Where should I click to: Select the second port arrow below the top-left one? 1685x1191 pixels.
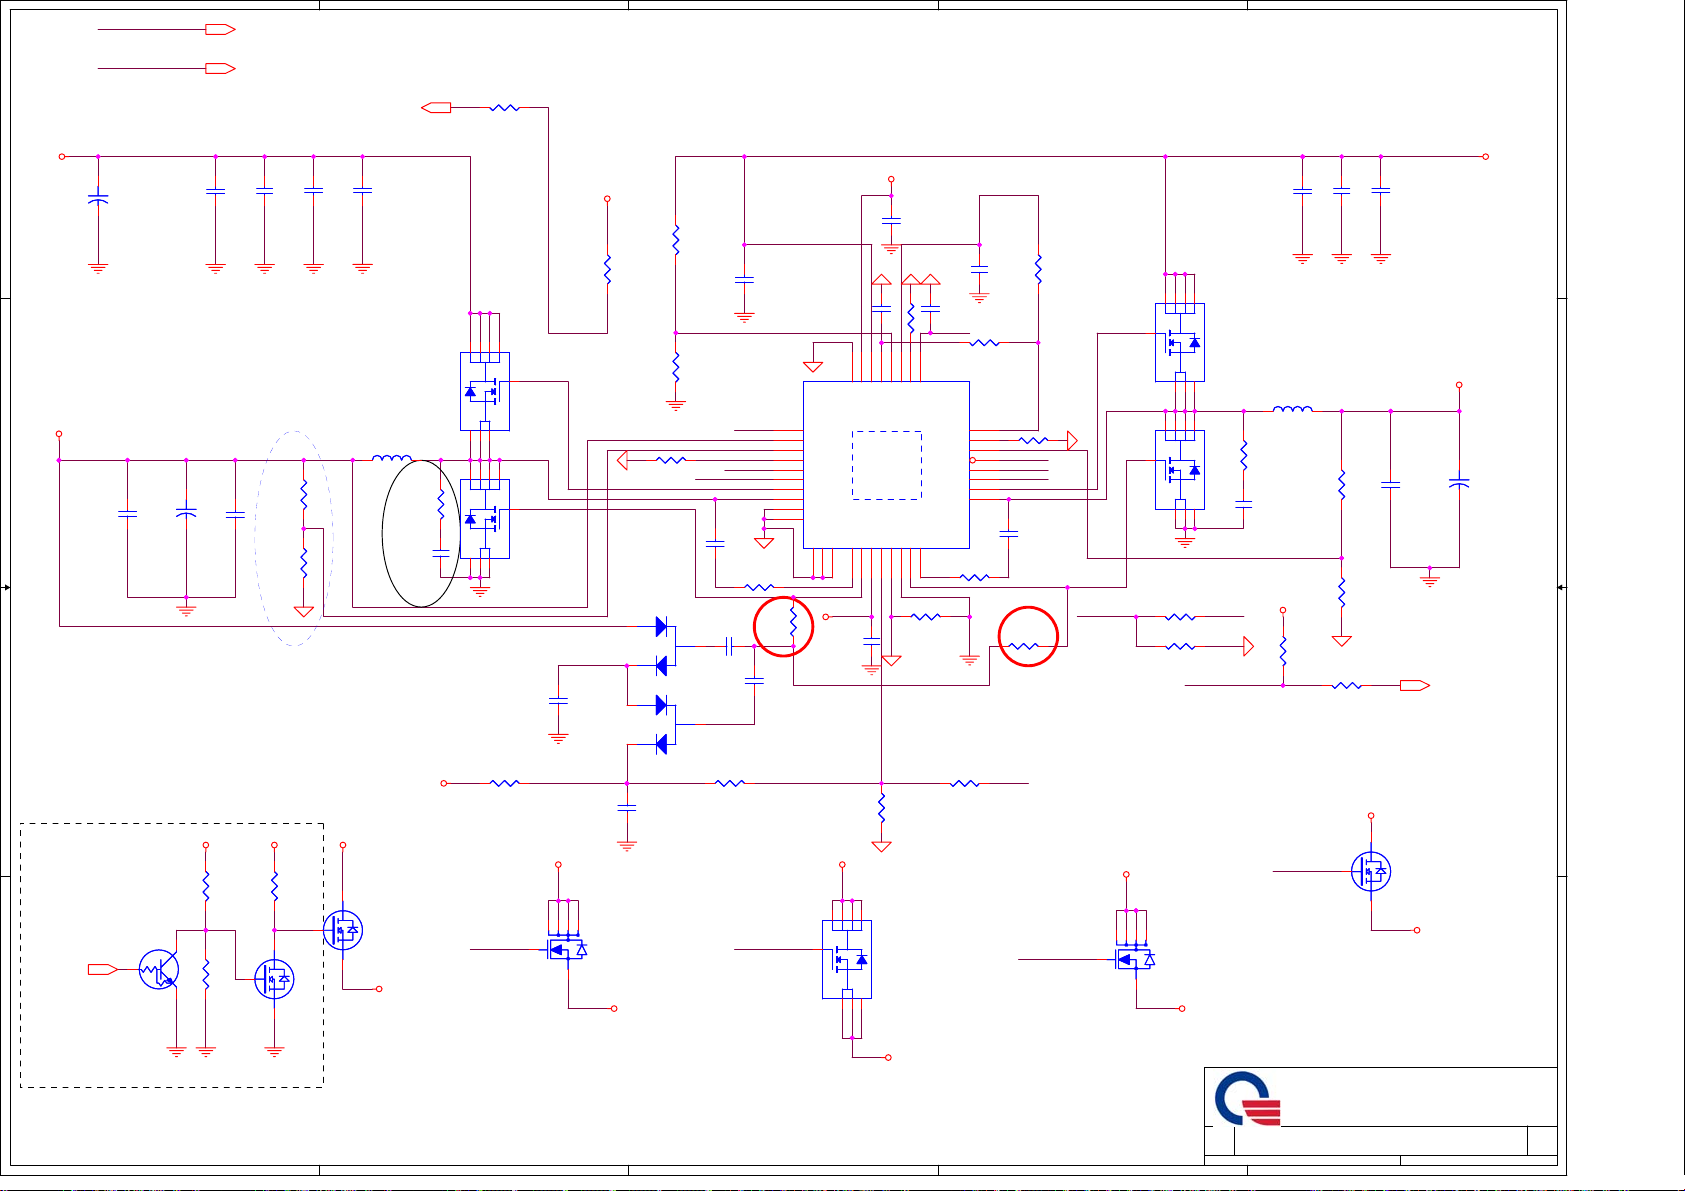point(220,69)
